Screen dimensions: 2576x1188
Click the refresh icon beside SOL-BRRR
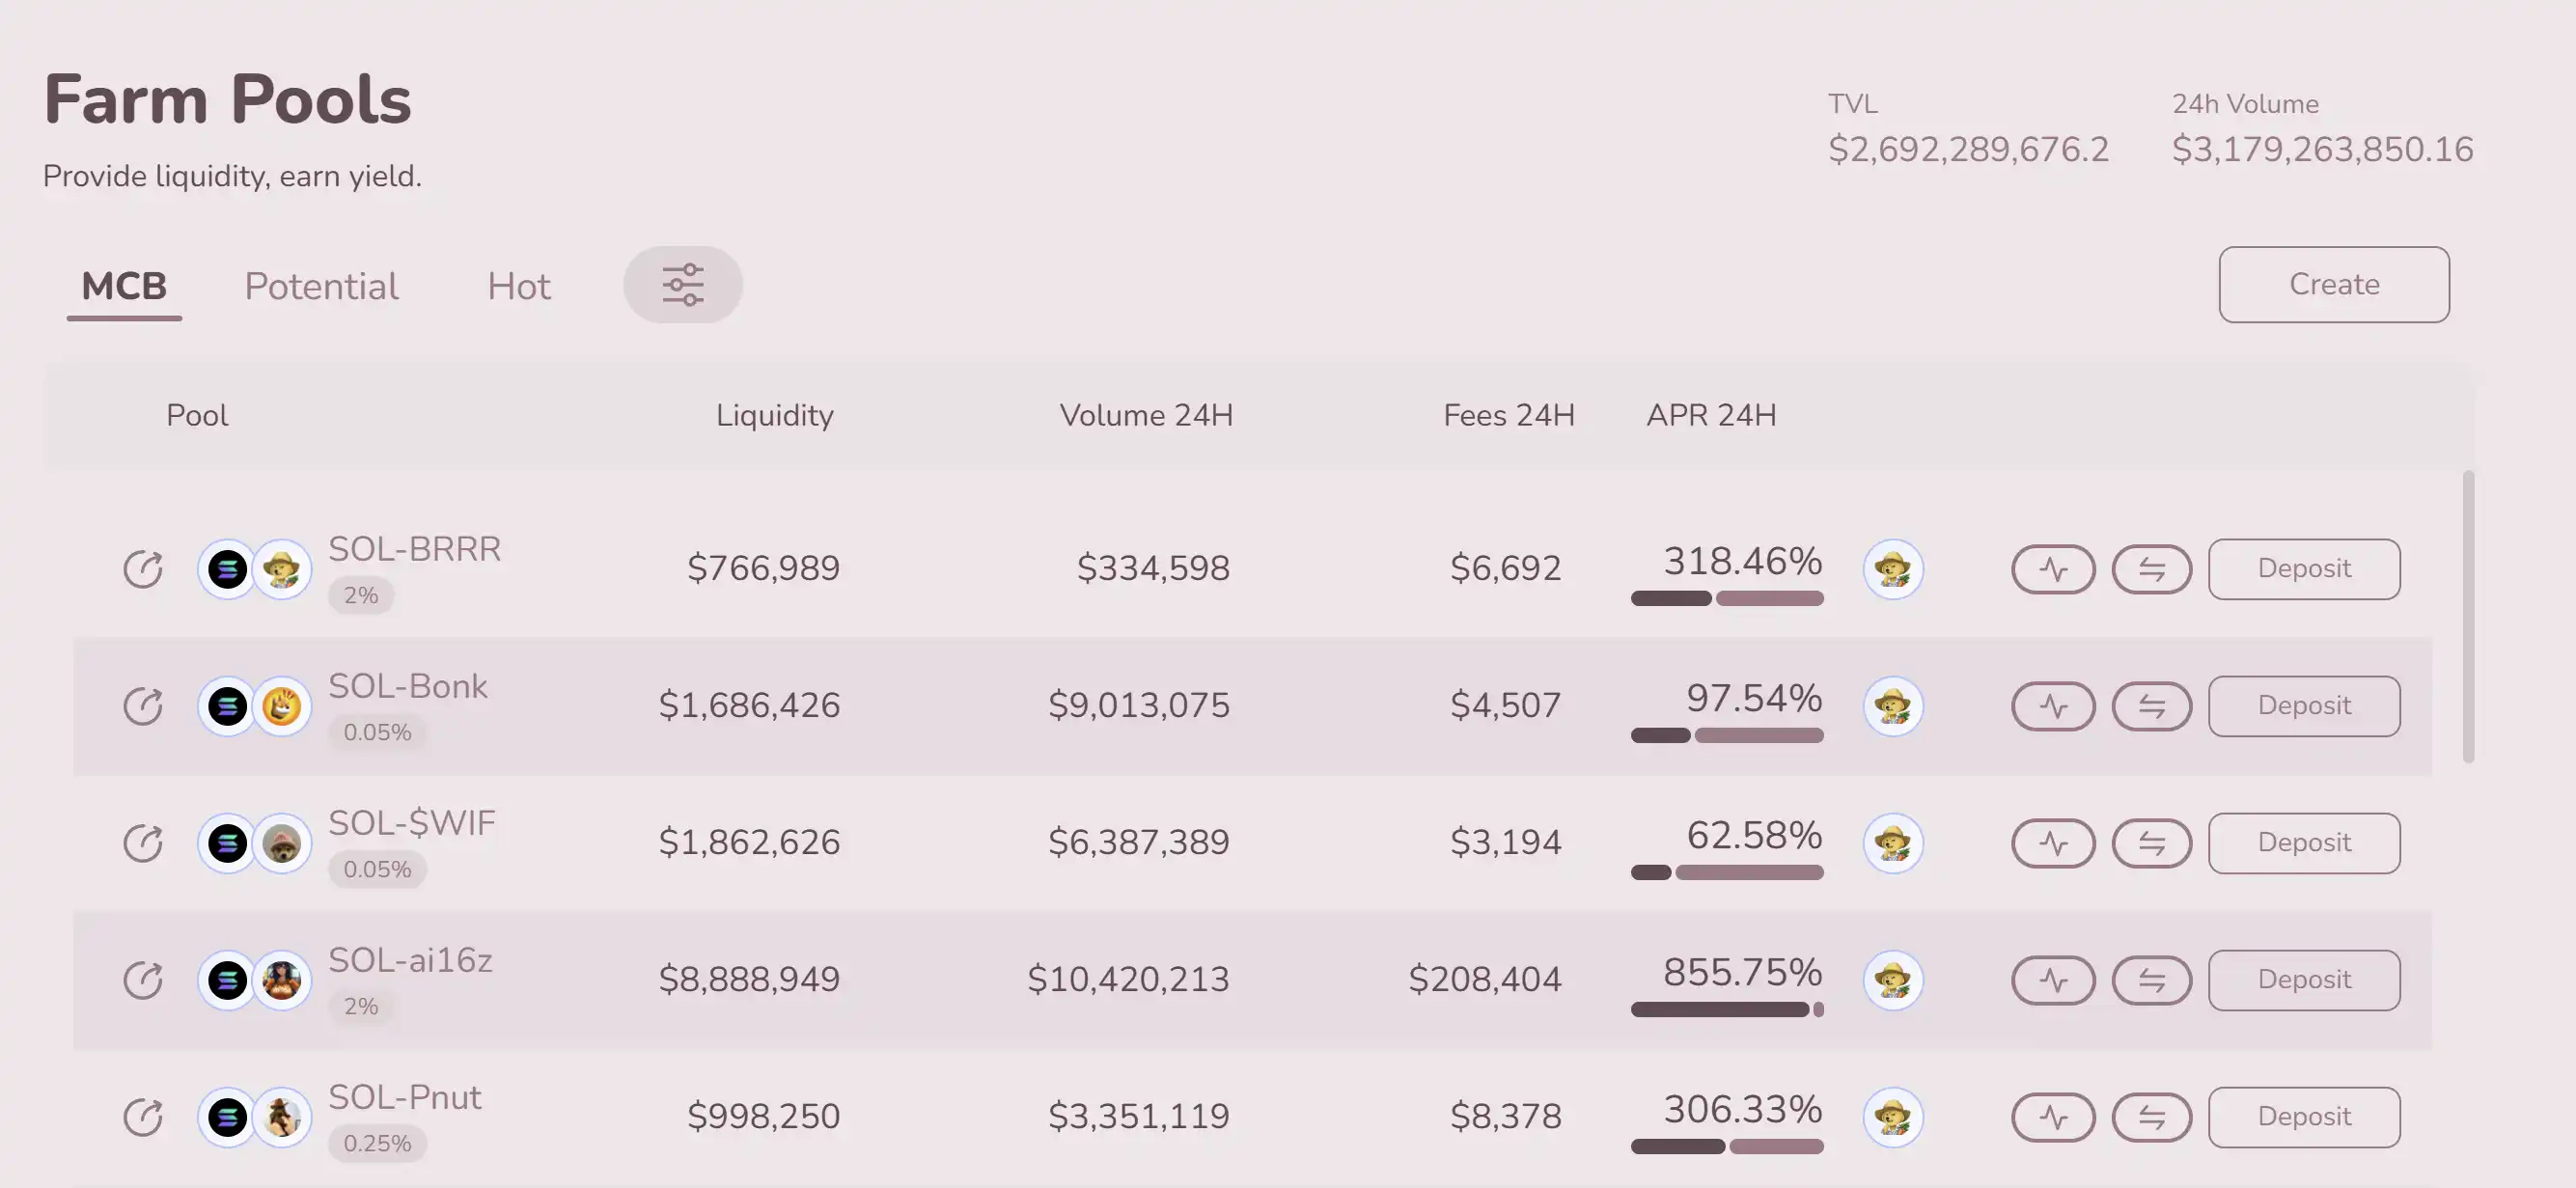coord(143,569)
